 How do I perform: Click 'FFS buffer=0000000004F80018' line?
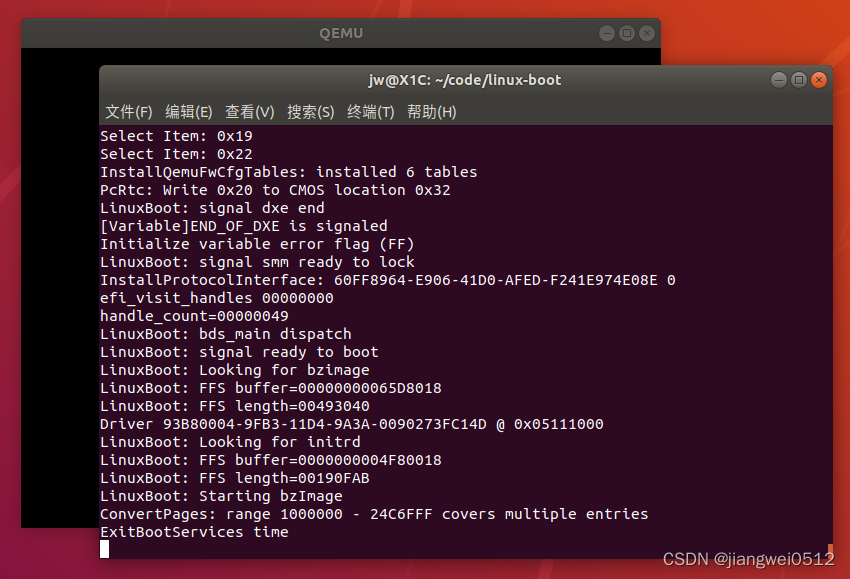click(x=271, y=460)
